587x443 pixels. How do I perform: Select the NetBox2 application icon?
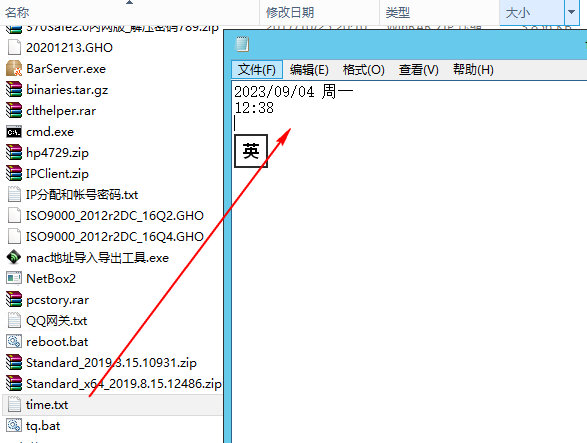14,278
